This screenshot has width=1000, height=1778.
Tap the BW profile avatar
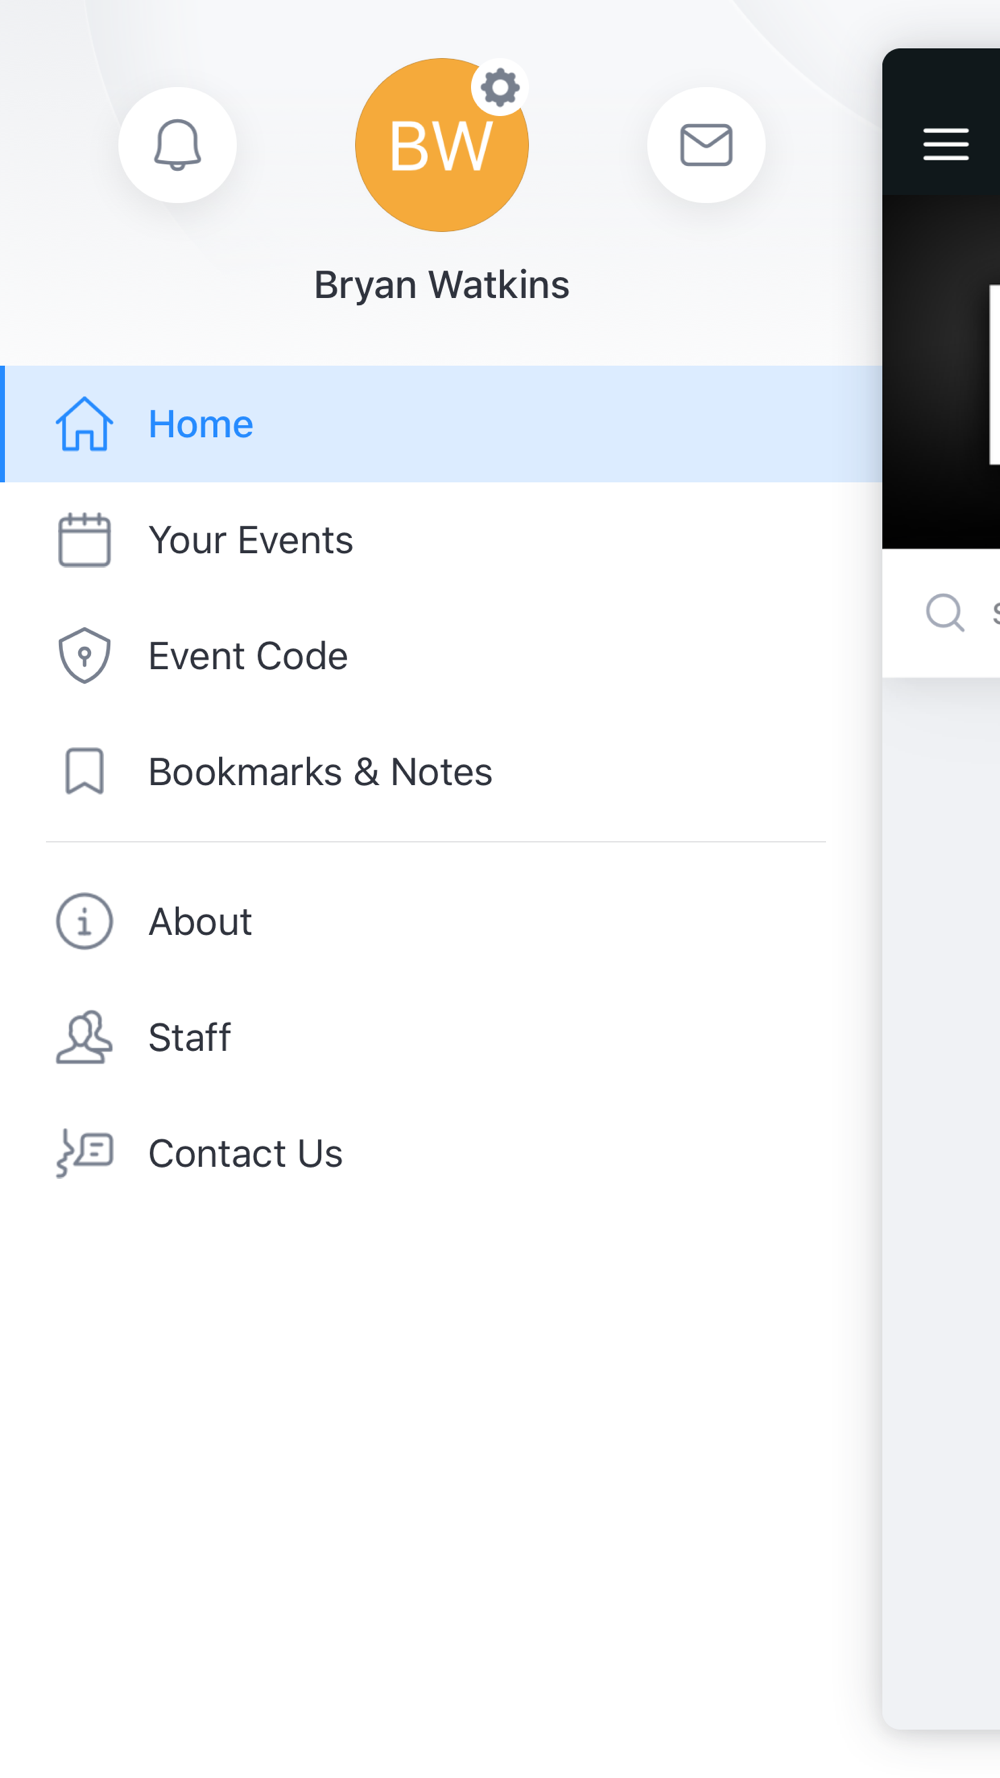(442, 146)
